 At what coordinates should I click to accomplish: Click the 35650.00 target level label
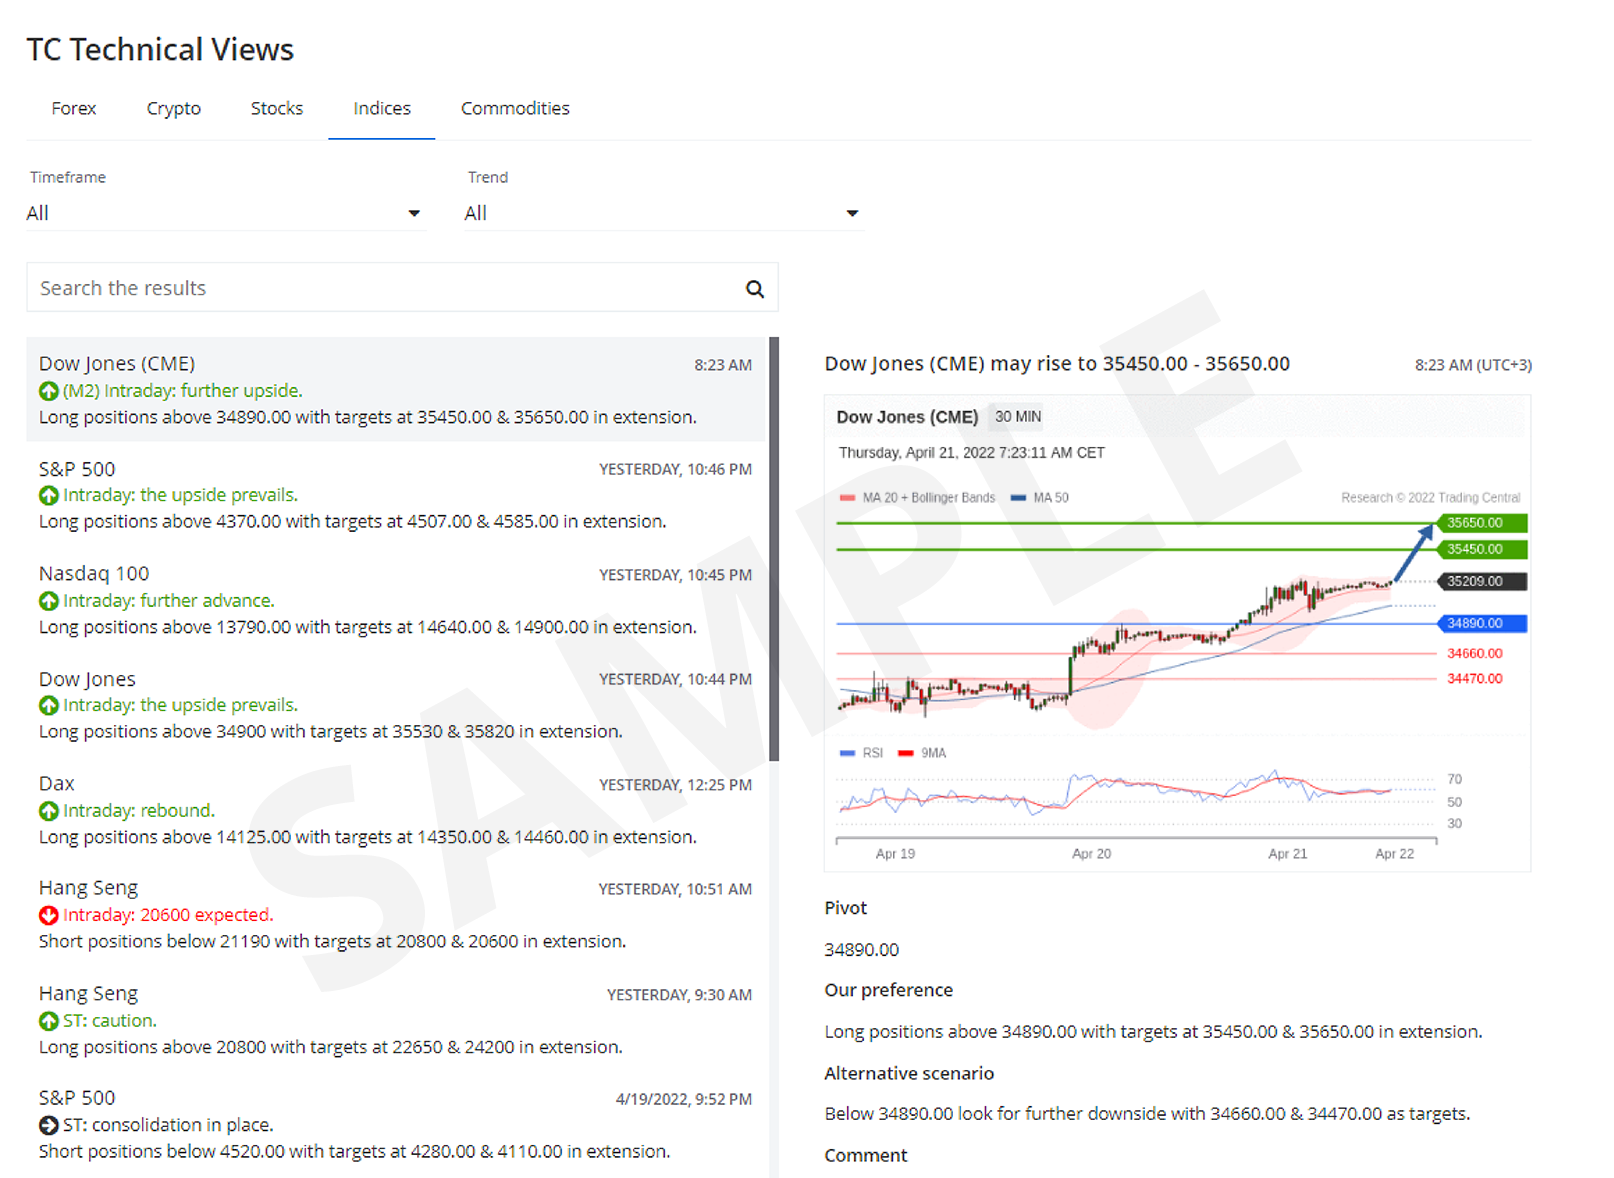1482,523
